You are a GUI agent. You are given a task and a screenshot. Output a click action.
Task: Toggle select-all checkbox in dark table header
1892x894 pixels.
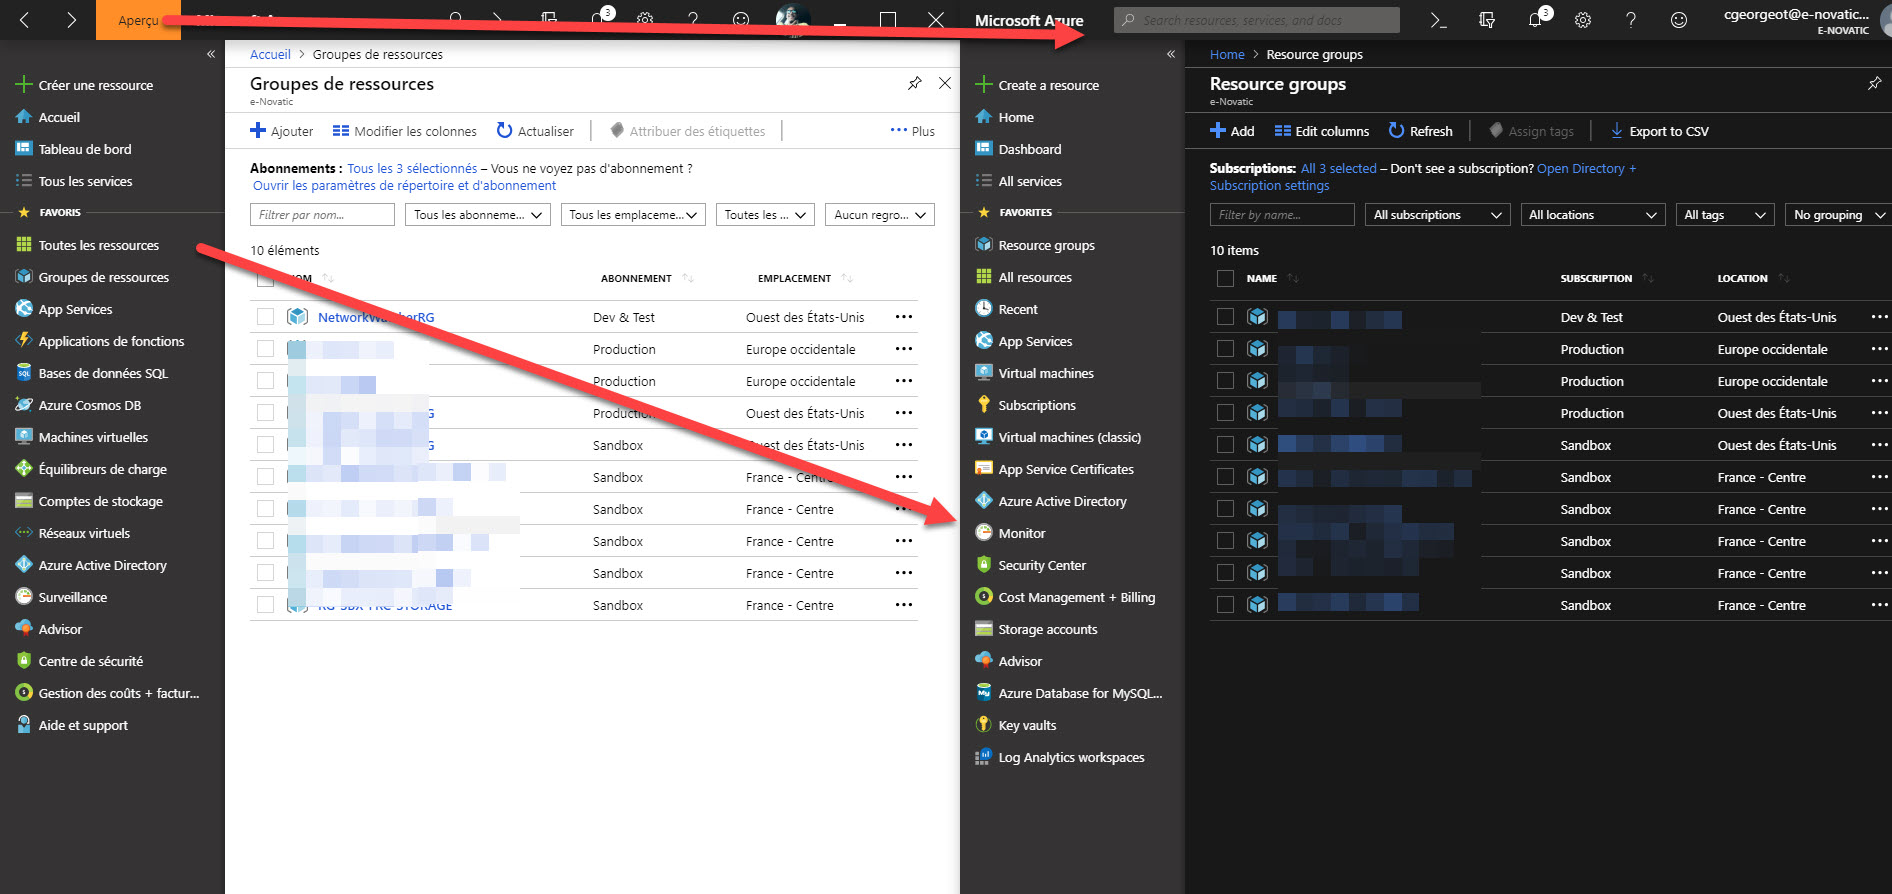1225,278
